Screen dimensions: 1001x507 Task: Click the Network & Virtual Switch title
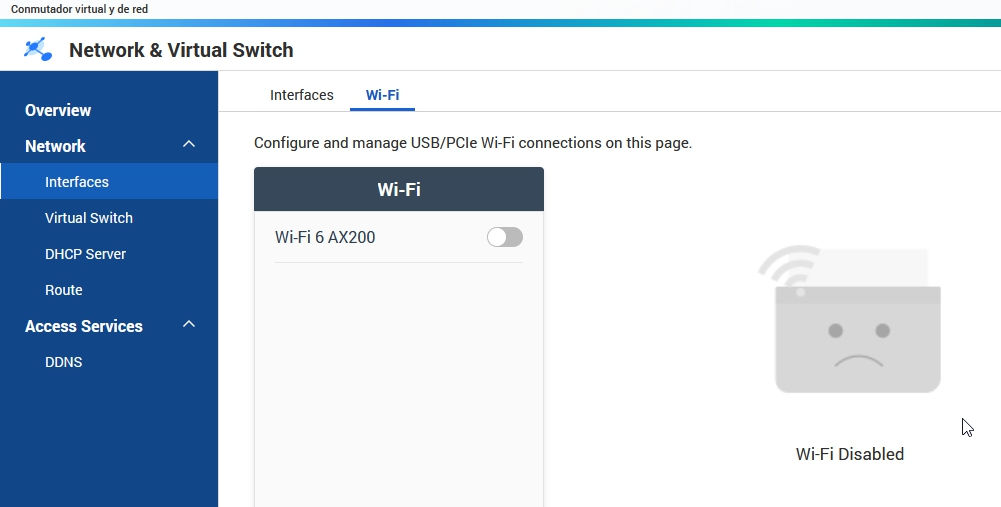(x=181, y=50)
